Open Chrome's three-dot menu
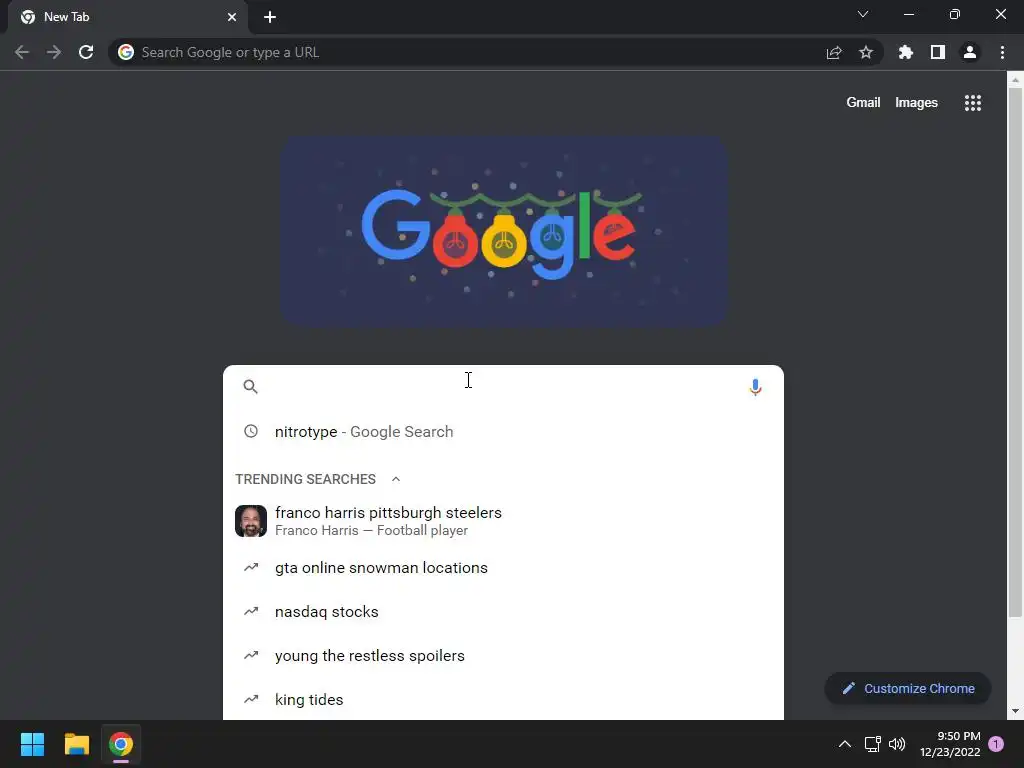Screen dimensions: 1024x768 (1002, 52)
